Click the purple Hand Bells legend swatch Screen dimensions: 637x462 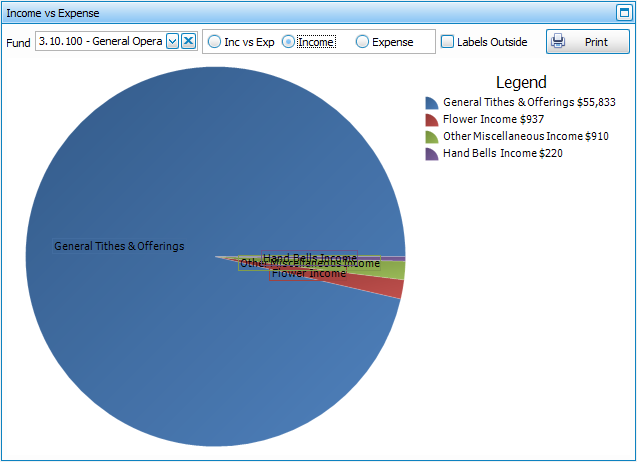[x=431, y=154]
